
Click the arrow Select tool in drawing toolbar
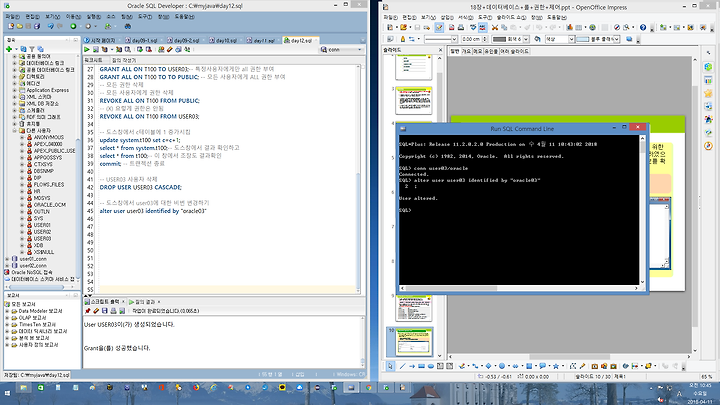(390, 366)
